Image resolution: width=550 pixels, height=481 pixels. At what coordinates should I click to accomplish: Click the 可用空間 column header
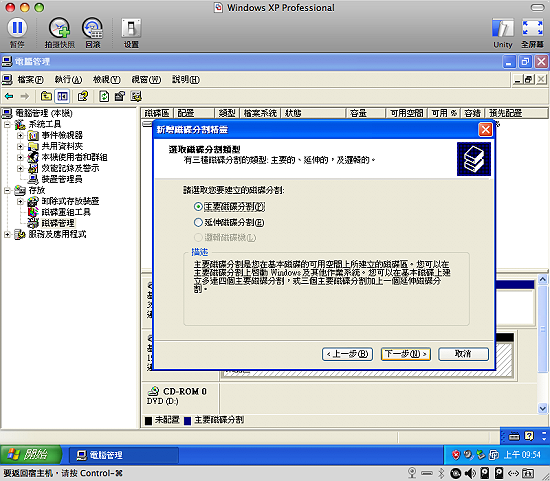[407, 113]
